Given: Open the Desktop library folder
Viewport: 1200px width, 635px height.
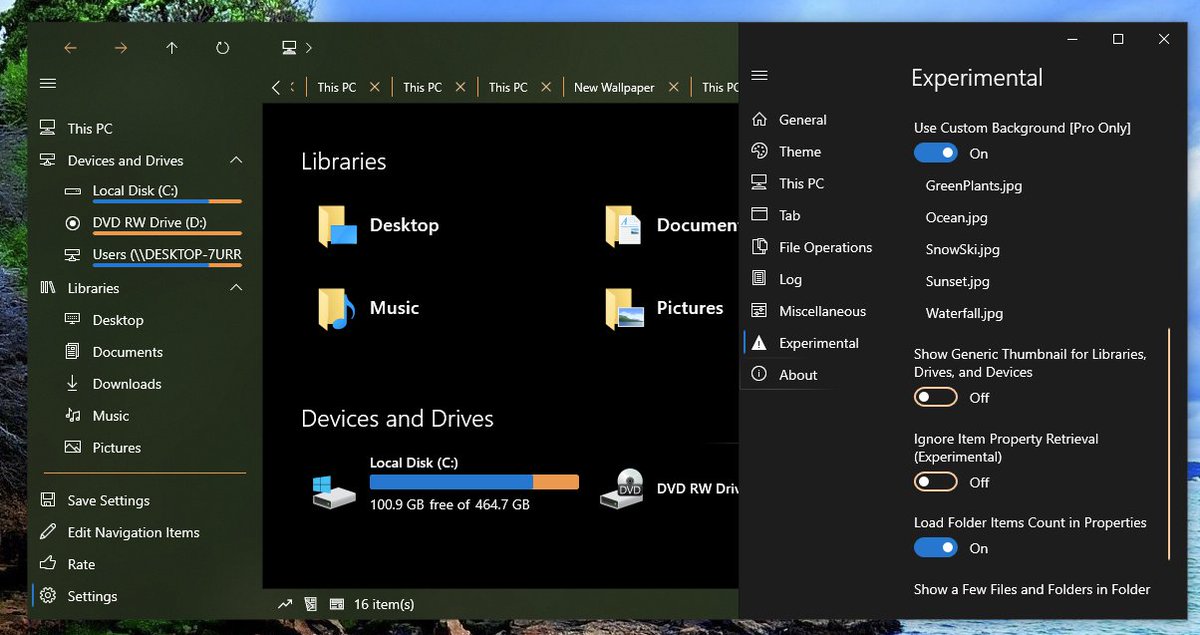Looking at the screenshot, I should coord(380,226).
